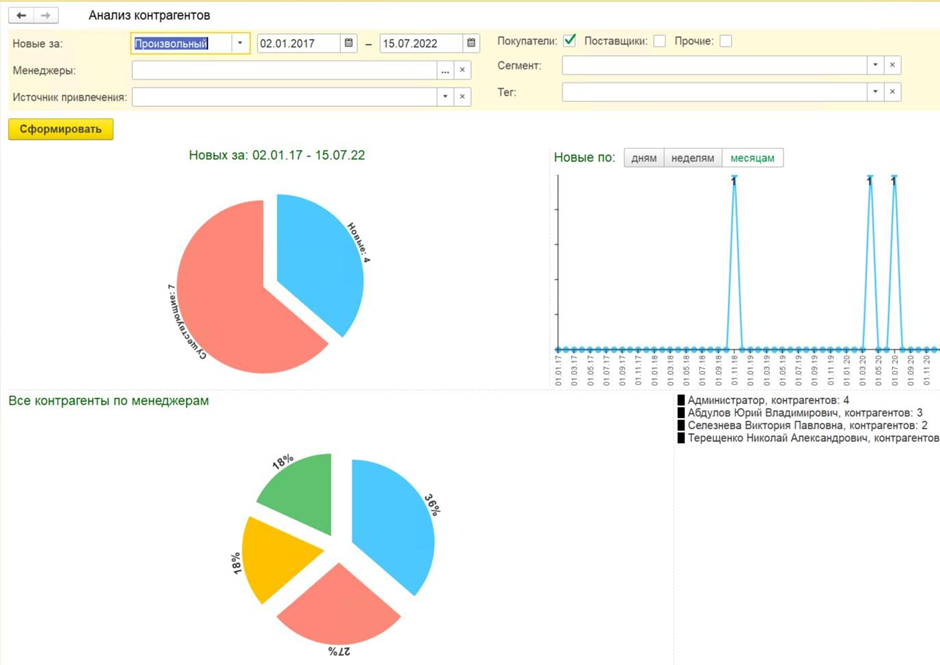Clear the Менеджеры field

tap(462, 71)
